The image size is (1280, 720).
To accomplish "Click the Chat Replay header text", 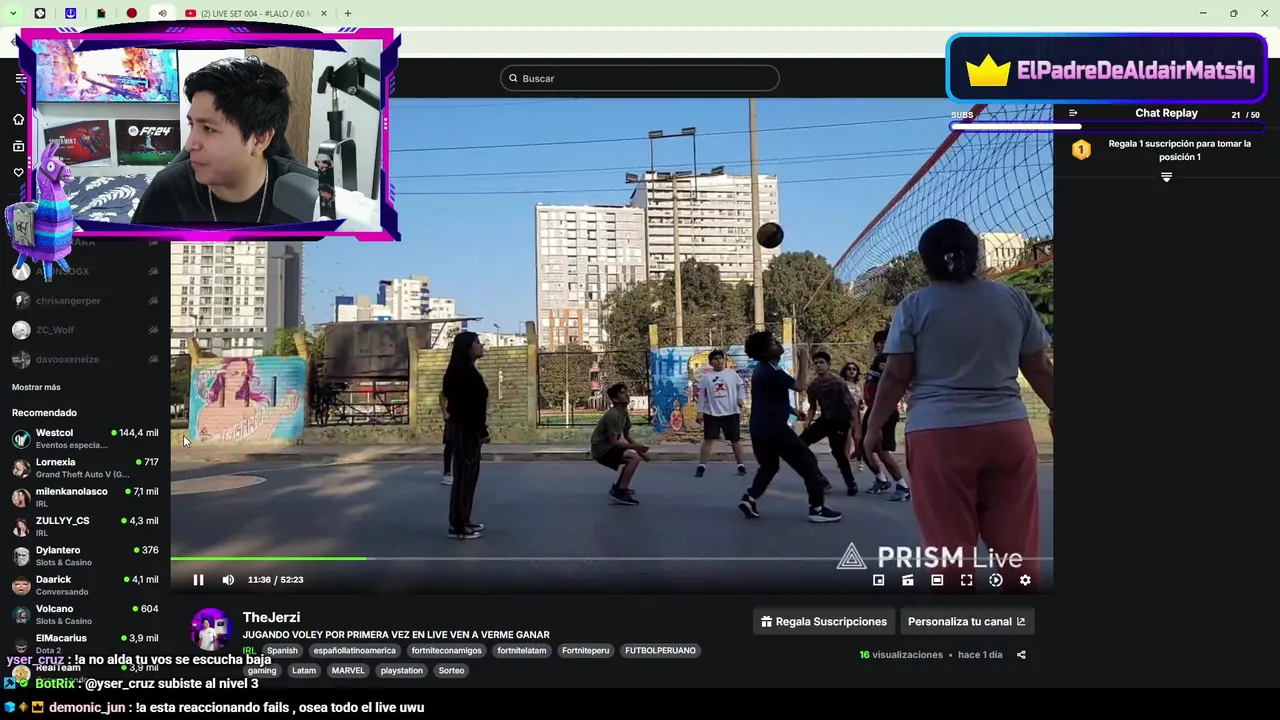I will (x=1166, y=113).
